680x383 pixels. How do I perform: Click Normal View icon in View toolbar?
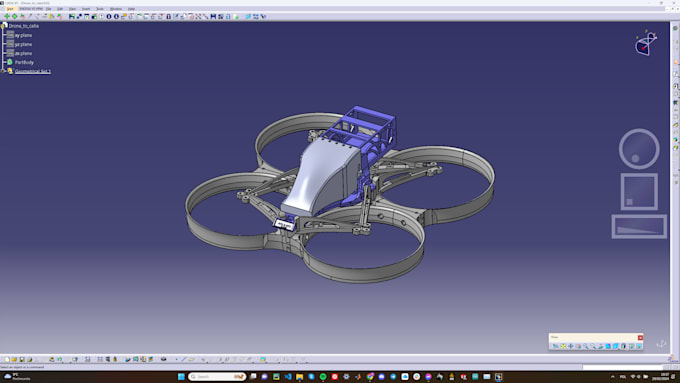pos(601,346)
